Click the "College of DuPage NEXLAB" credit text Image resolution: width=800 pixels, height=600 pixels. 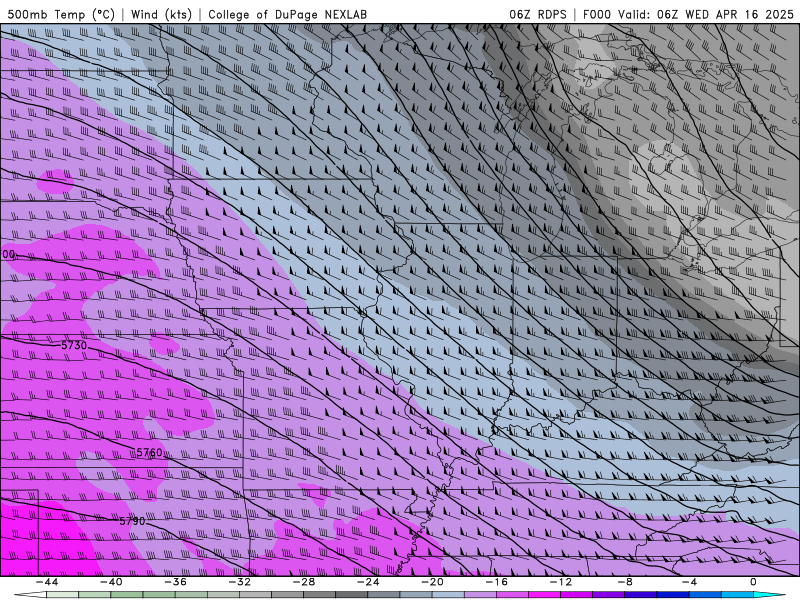(x=287, y=14)
